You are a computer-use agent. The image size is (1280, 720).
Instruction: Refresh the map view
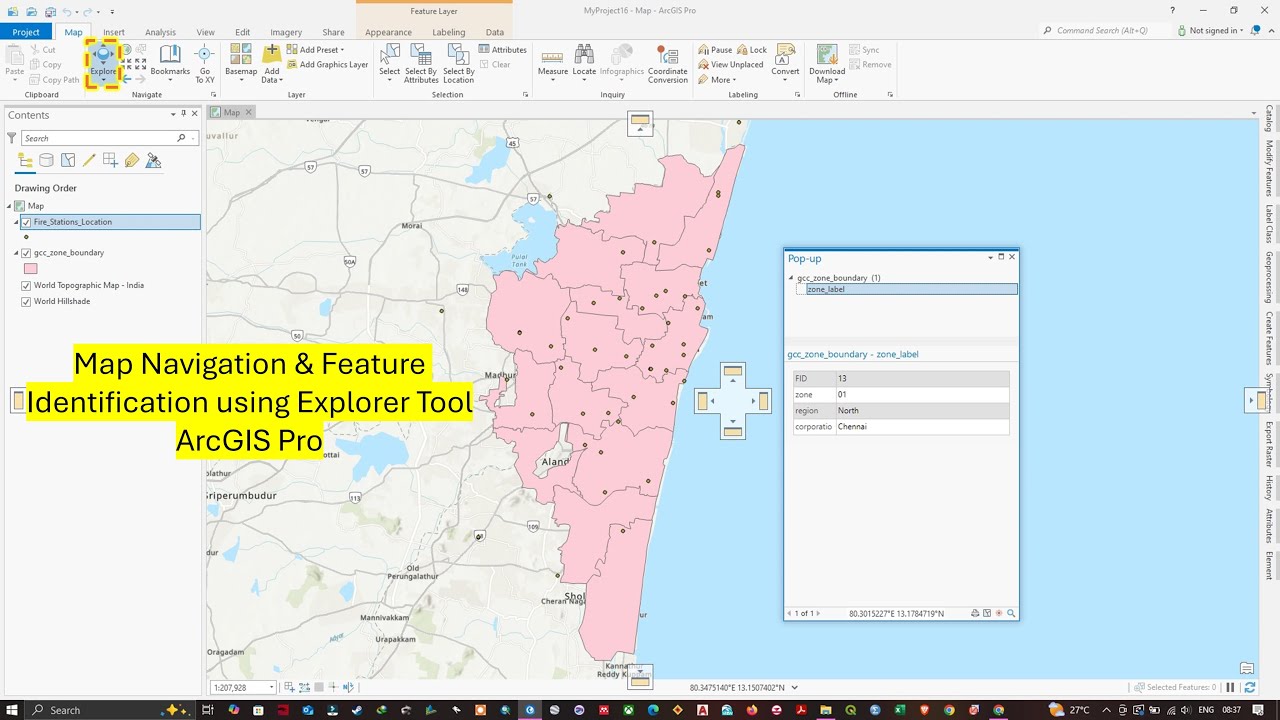pyautogui.click(x=1250, y=688)
